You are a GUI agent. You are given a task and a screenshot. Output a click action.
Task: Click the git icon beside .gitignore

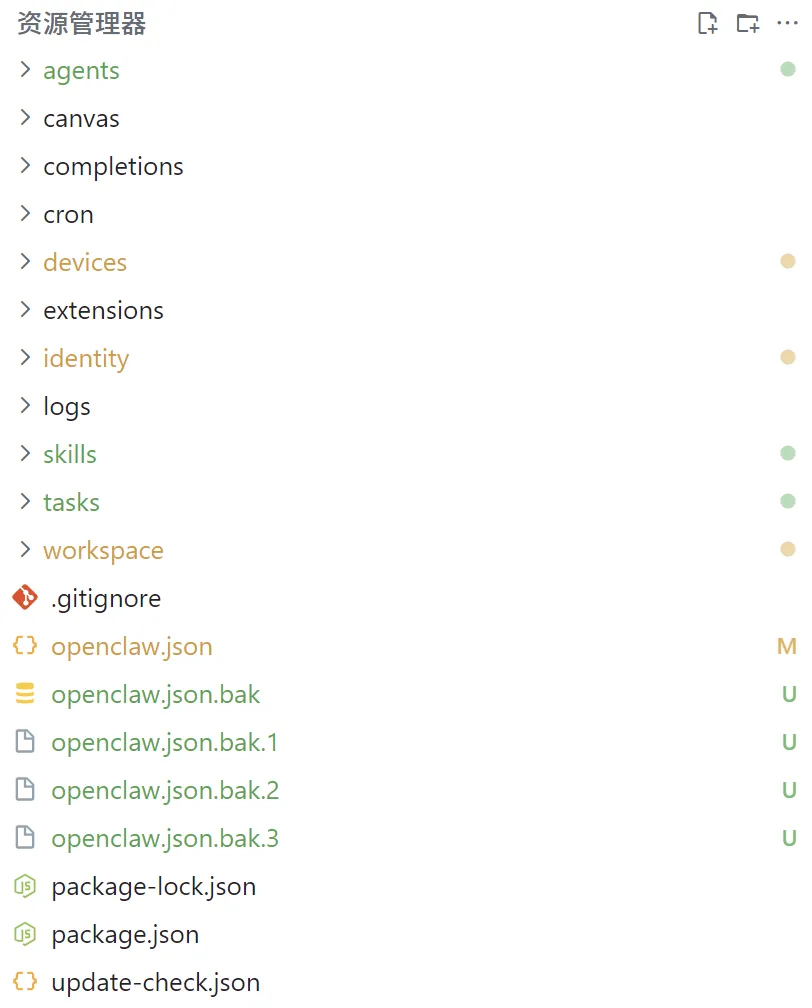tap(25, 598)
